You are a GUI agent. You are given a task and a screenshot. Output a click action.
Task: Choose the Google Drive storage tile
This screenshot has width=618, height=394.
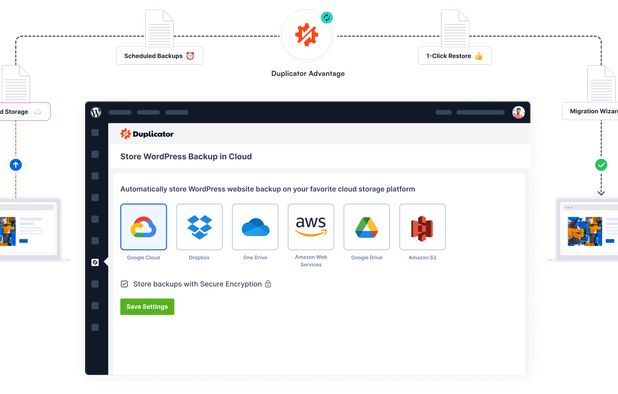(x=367, y=227)
